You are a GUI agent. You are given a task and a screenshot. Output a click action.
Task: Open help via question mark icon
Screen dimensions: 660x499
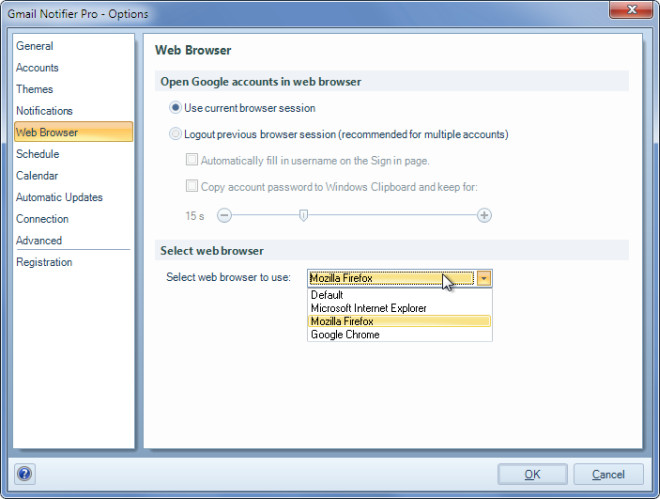[x=25, y=474]
